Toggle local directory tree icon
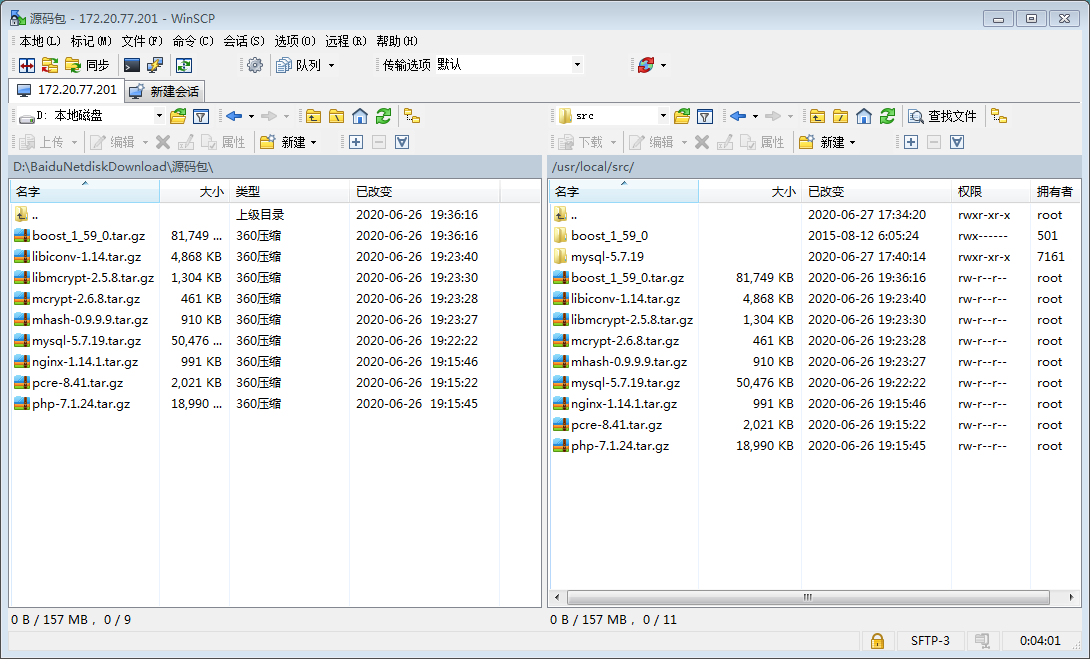This screenshot has width=1090, height=659. [412, 116]
